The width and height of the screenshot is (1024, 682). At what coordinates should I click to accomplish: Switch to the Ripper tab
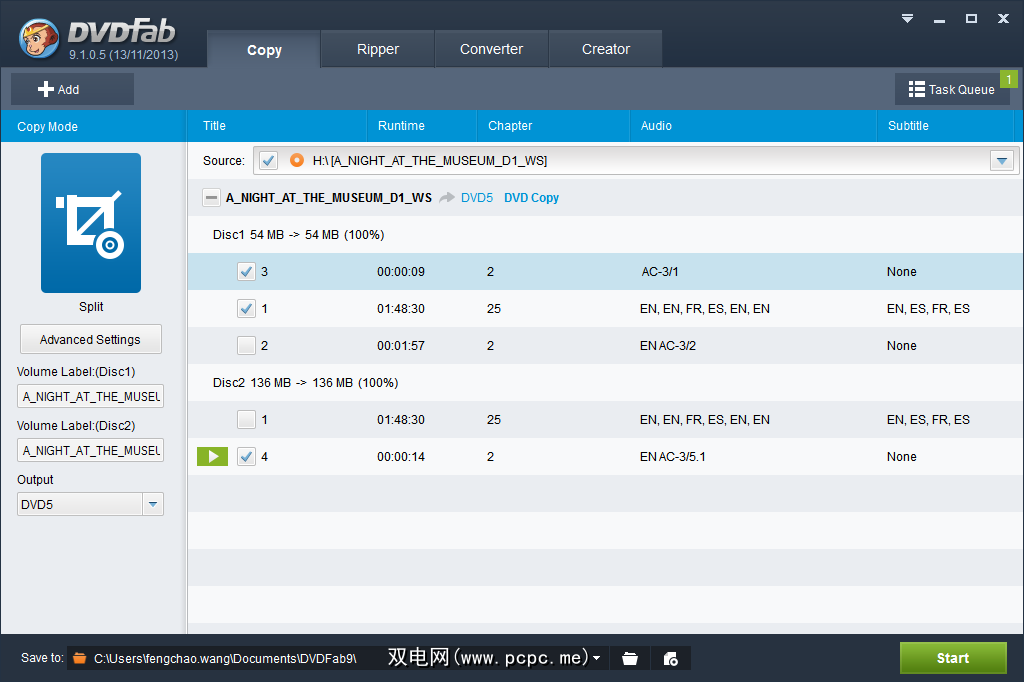(378, 49)
